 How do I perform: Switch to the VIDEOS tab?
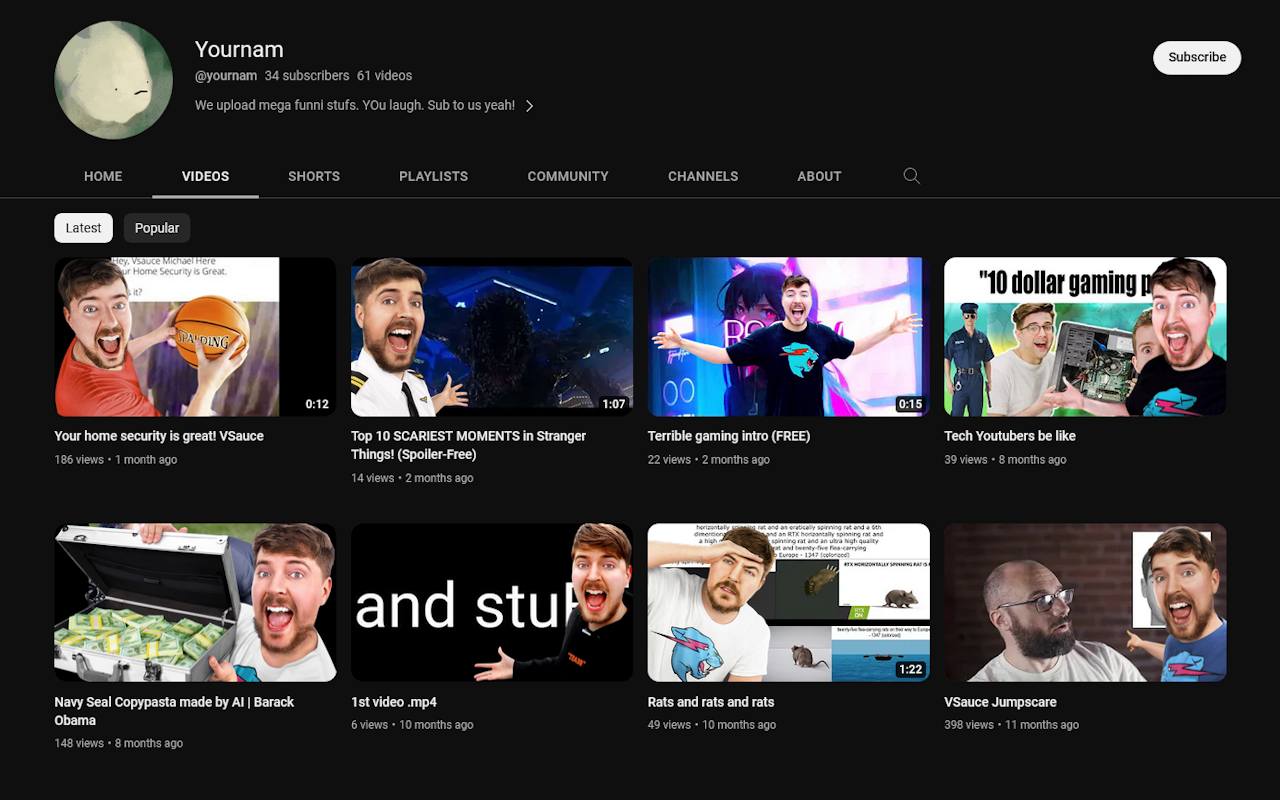[x=204, y=176]
